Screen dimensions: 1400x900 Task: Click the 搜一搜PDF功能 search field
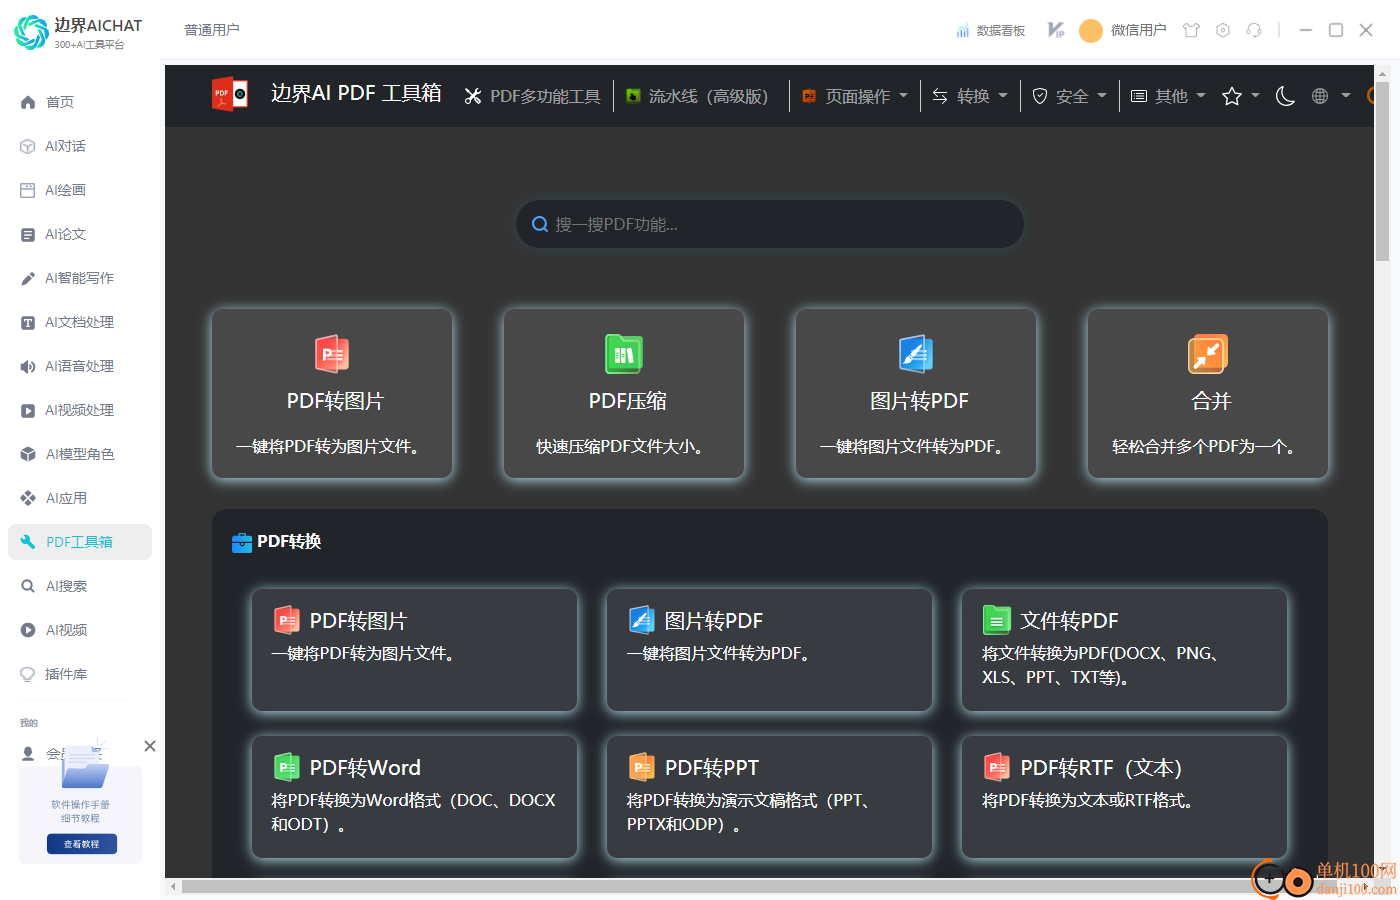click(x=770, y=224)
